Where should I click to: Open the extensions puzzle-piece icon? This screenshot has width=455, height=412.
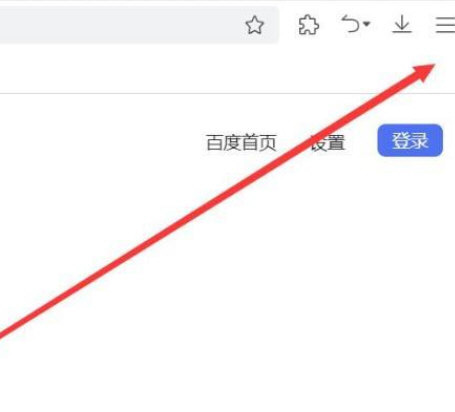tap(308, 25)
